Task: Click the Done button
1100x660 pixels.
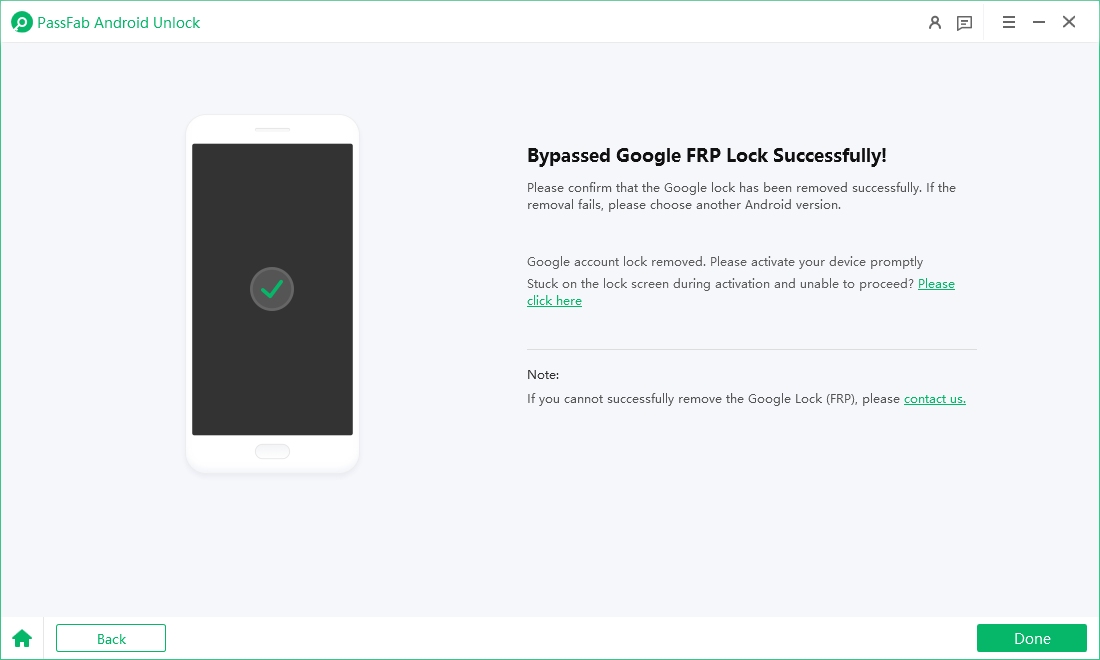Action: click(1031, 638)
